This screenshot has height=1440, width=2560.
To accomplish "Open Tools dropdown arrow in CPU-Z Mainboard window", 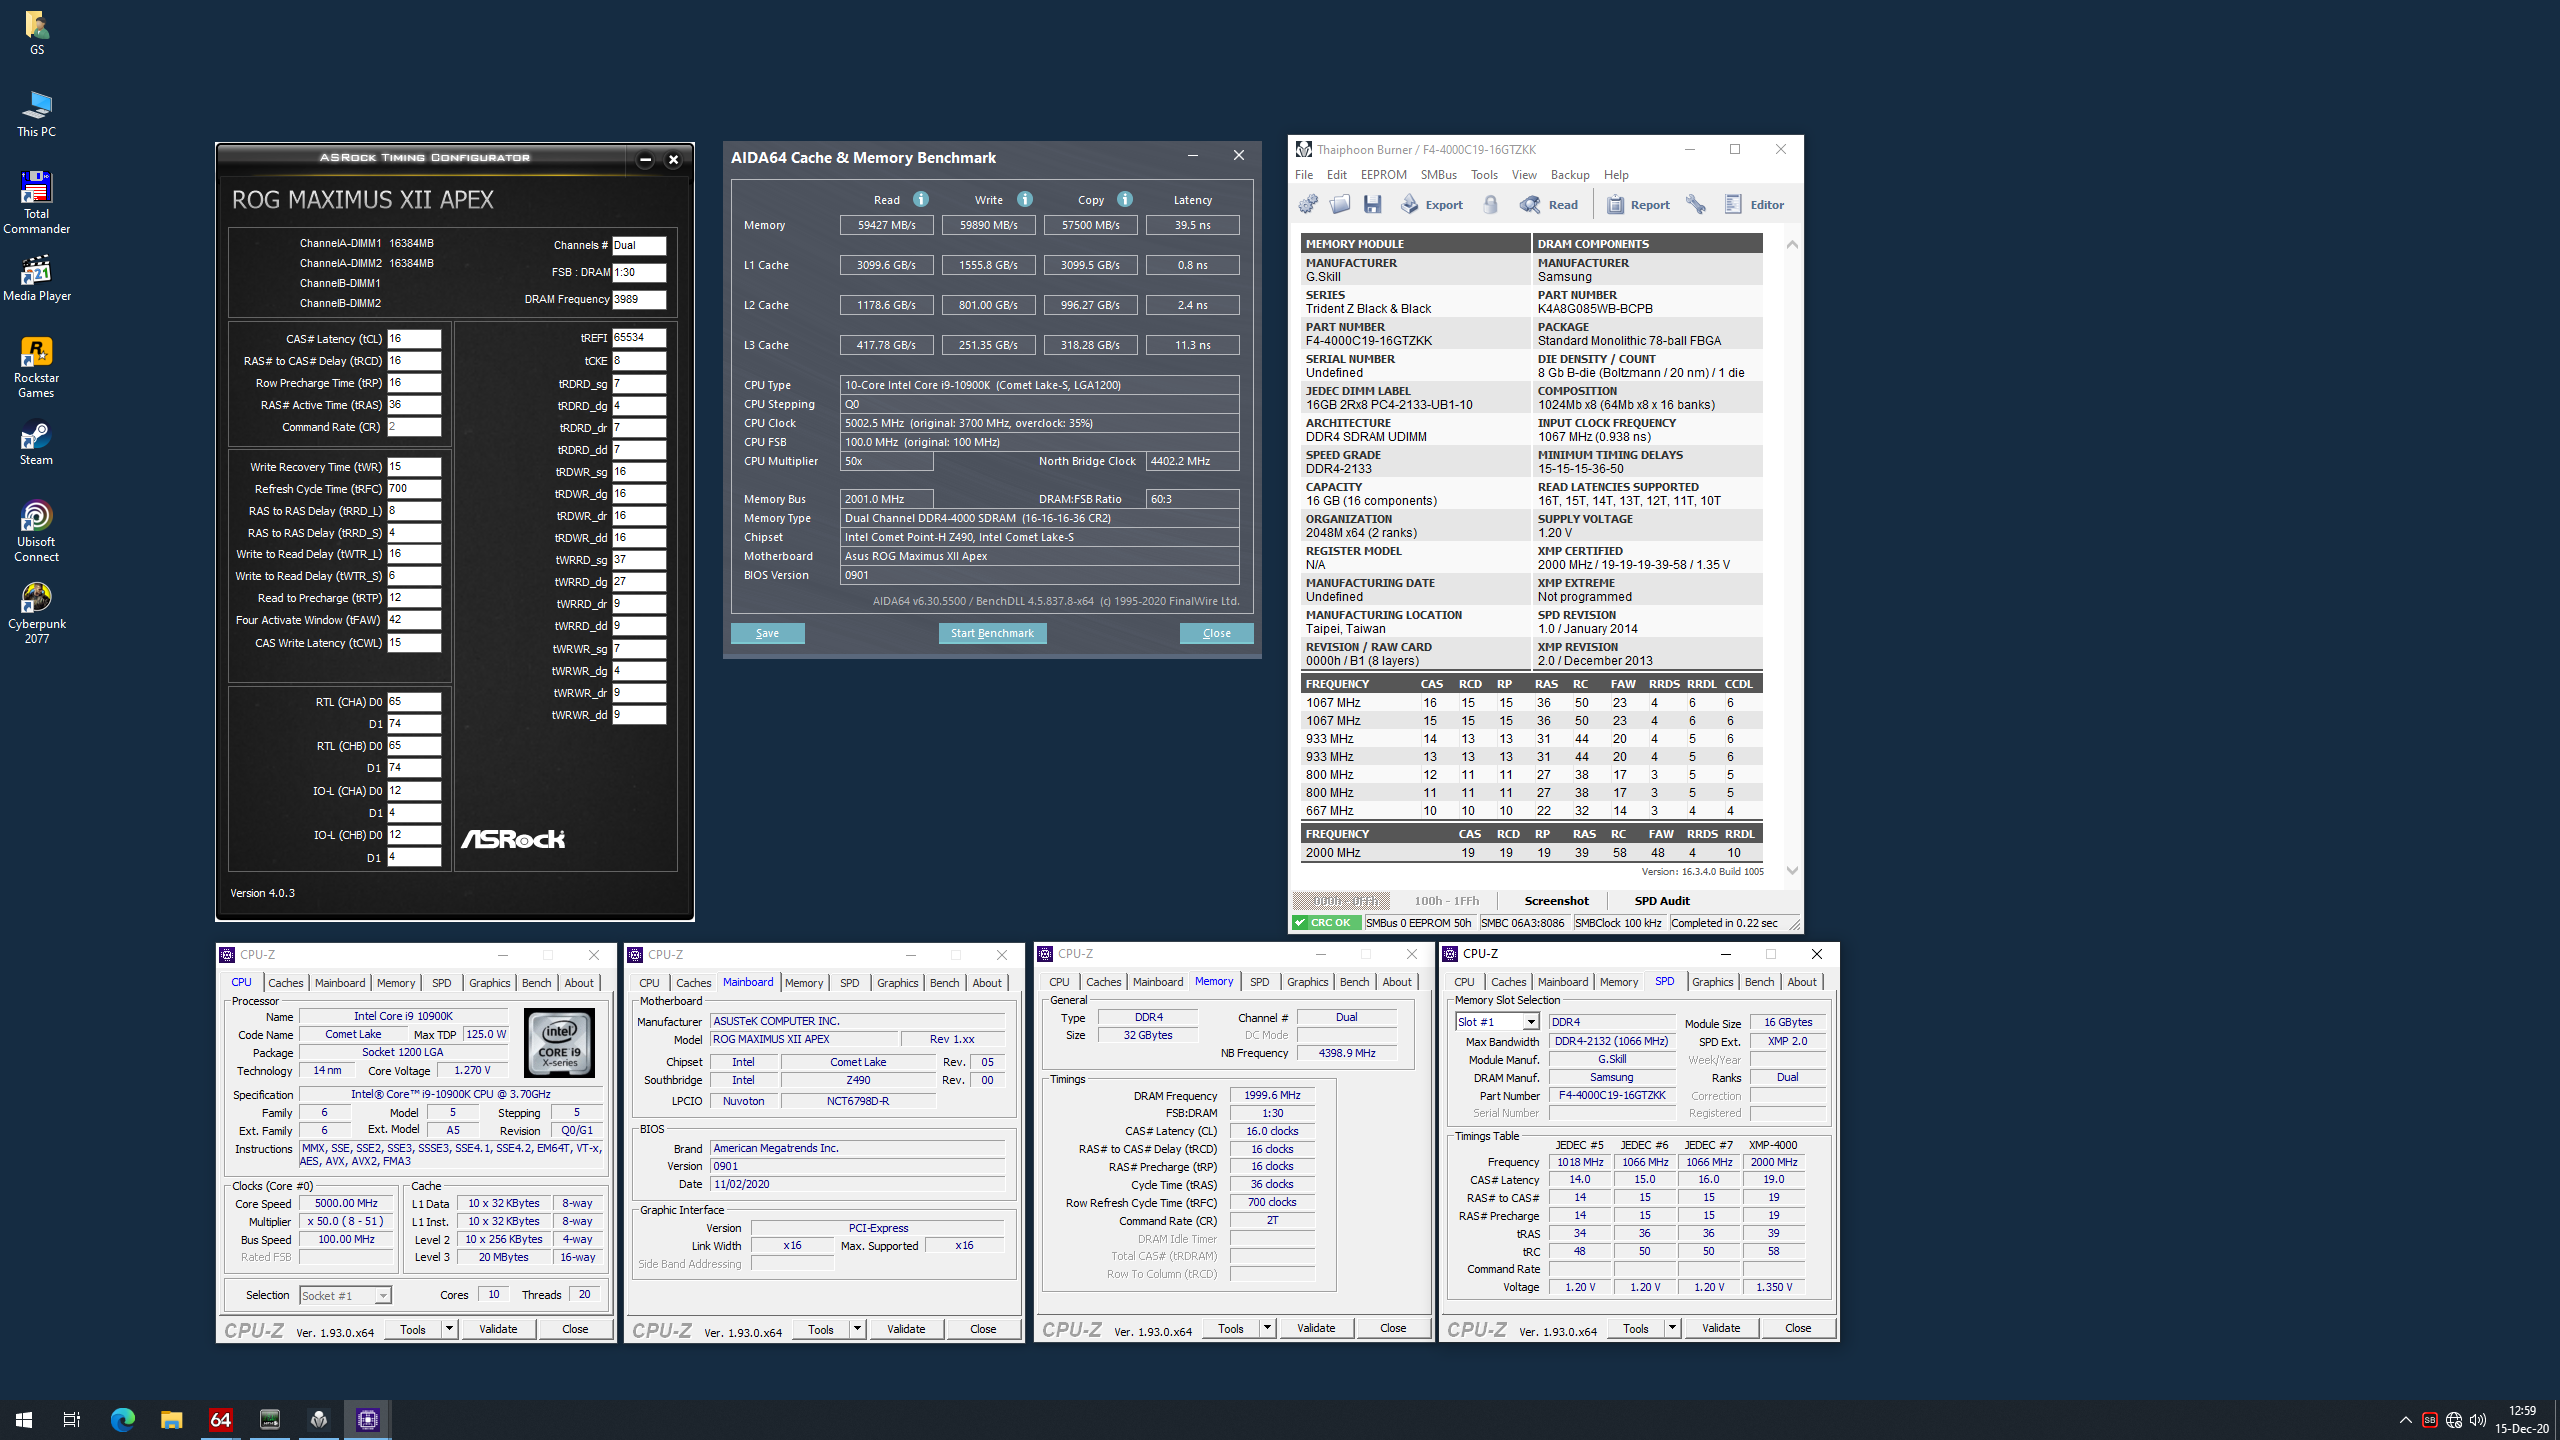I will (x=857, y=1329).
